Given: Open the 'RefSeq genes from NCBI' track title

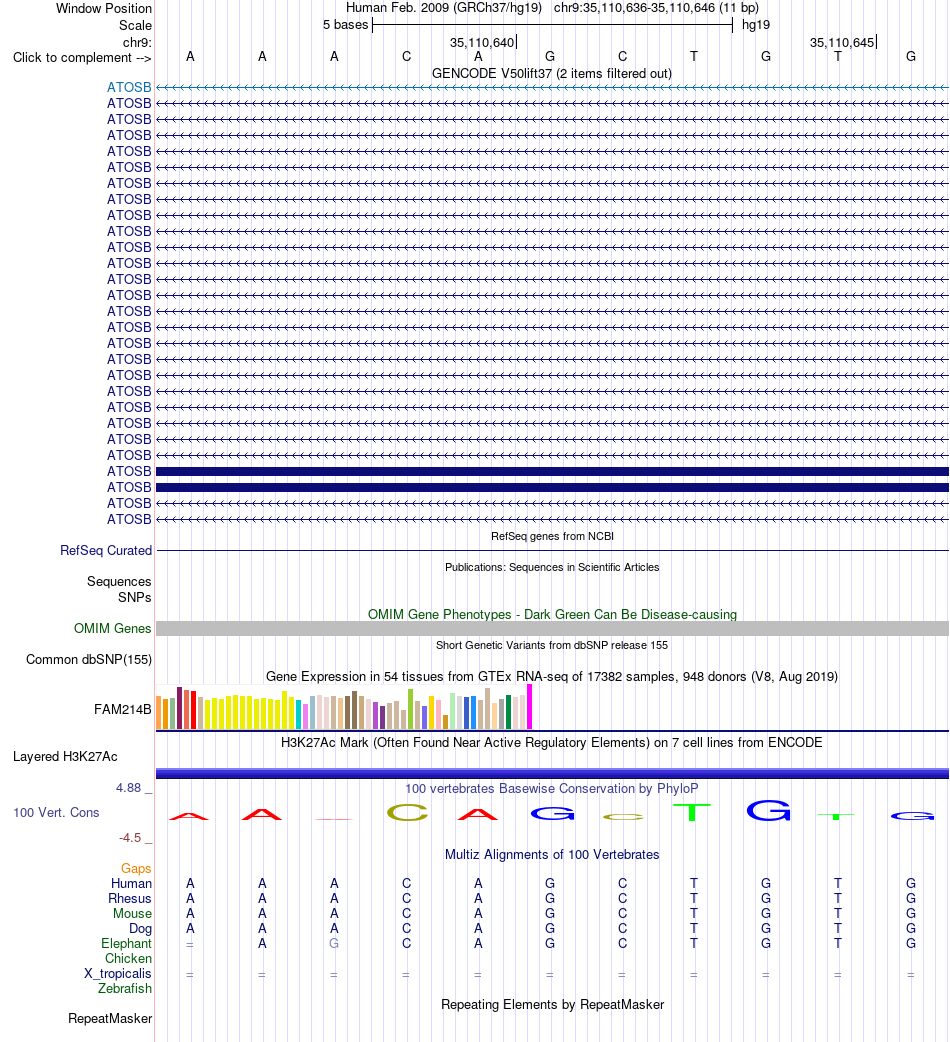Looking at the screenshot, I should 552,536.
